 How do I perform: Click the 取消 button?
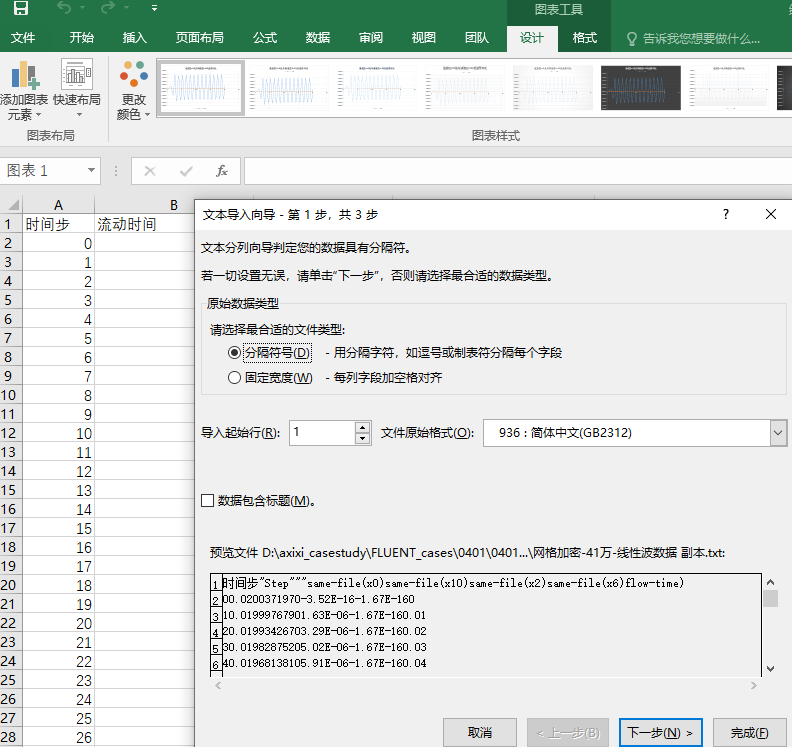(480, 732)
